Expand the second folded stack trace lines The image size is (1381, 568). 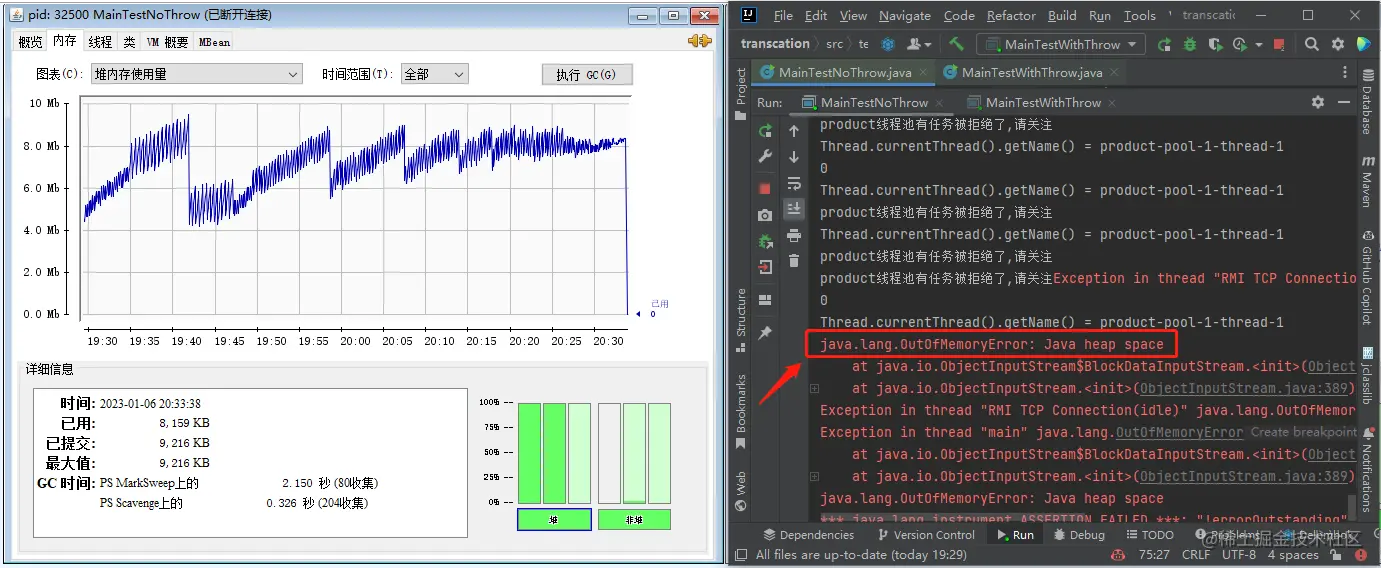point(814,476)
